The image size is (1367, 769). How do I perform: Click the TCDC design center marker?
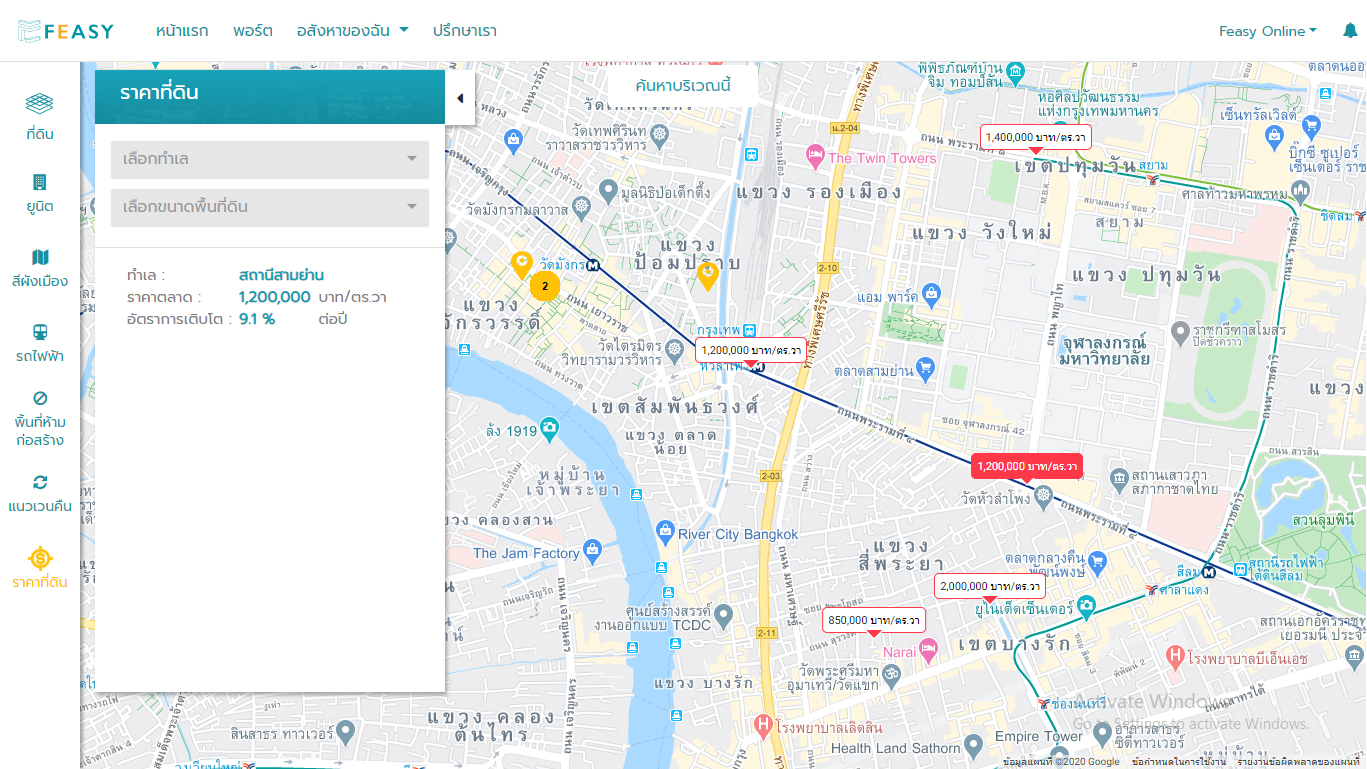[723, 614]
